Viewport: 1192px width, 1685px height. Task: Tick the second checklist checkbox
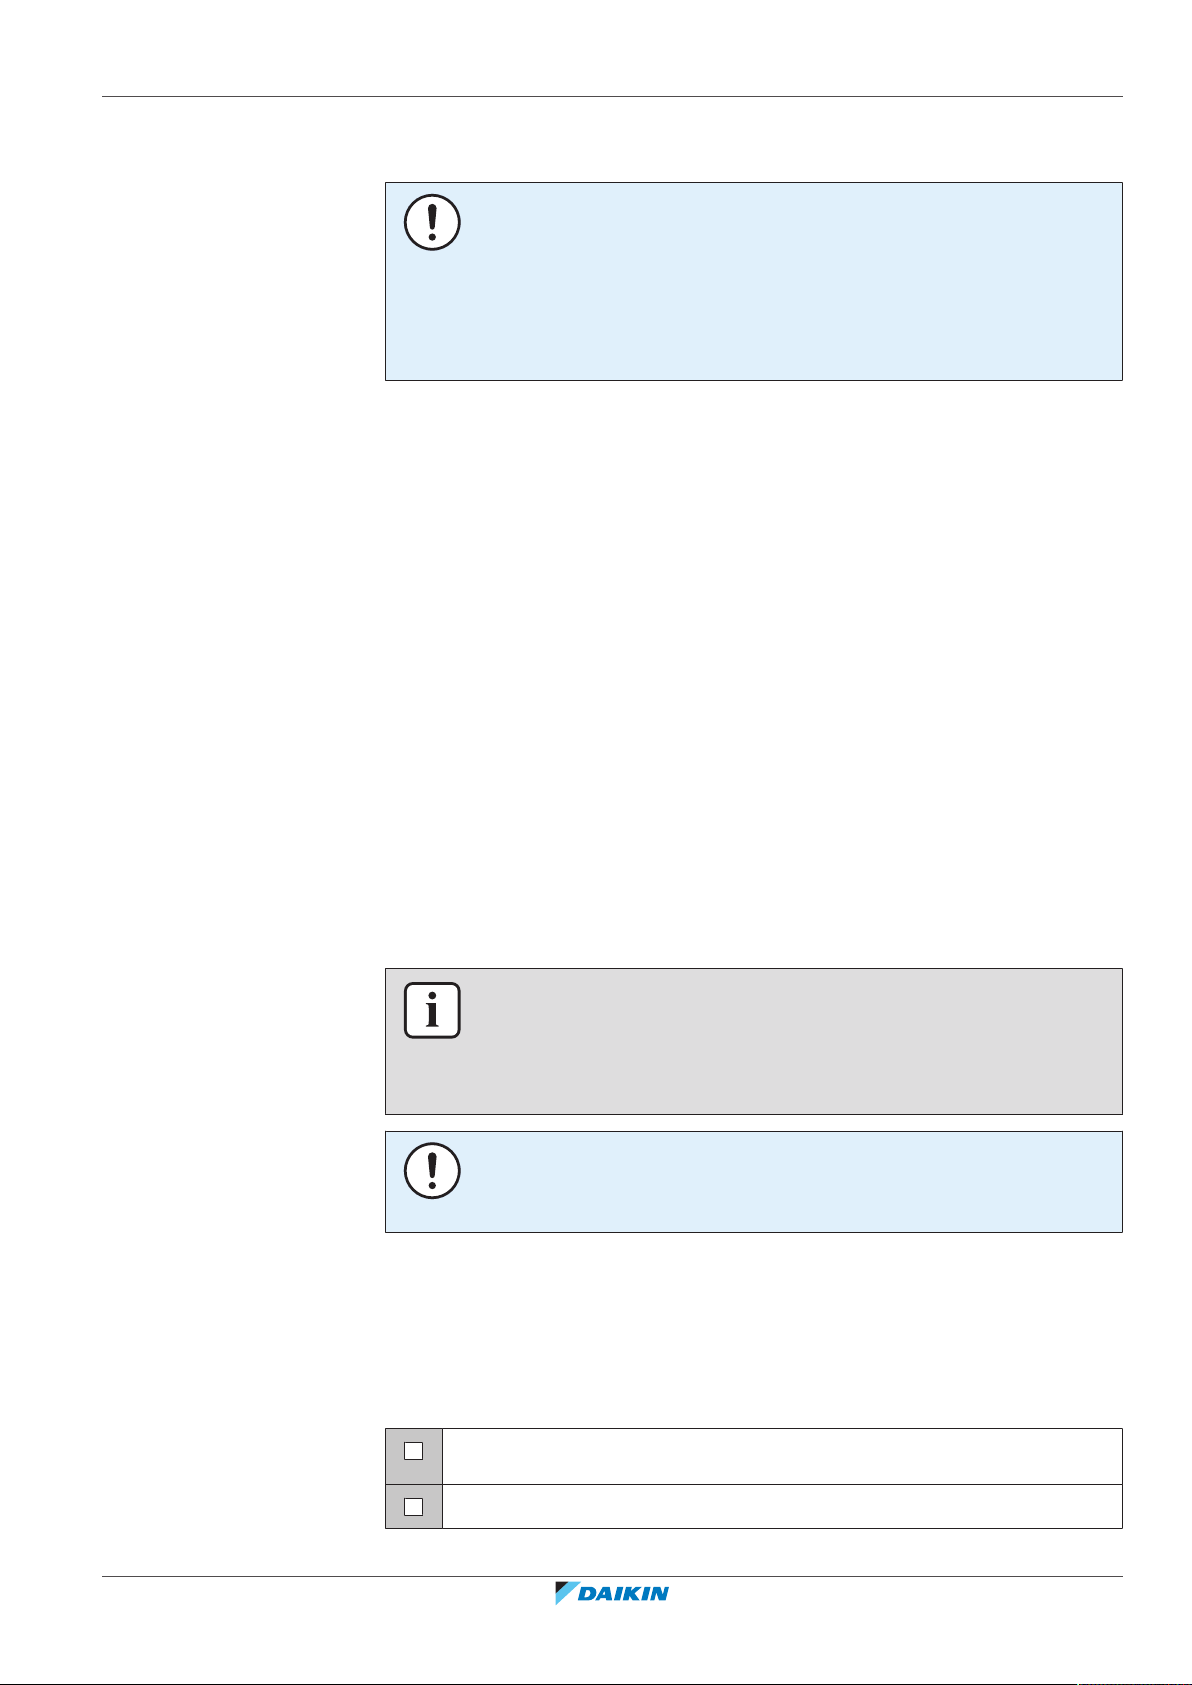tap(413, 1506)
